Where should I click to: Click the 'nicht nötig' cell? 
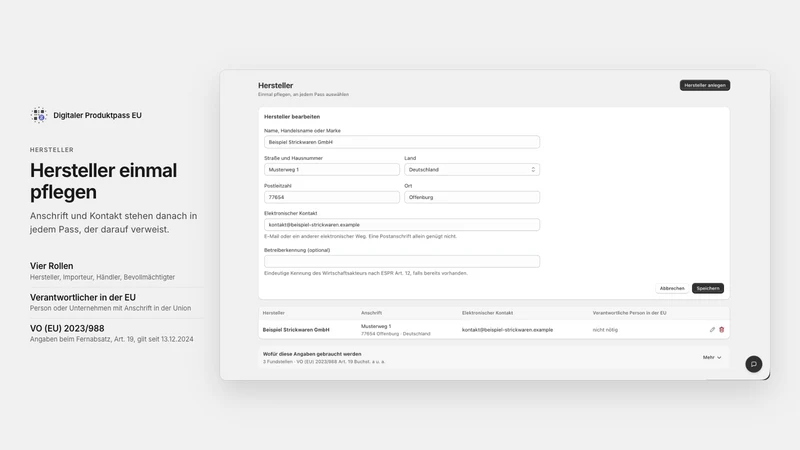point(605,330)
